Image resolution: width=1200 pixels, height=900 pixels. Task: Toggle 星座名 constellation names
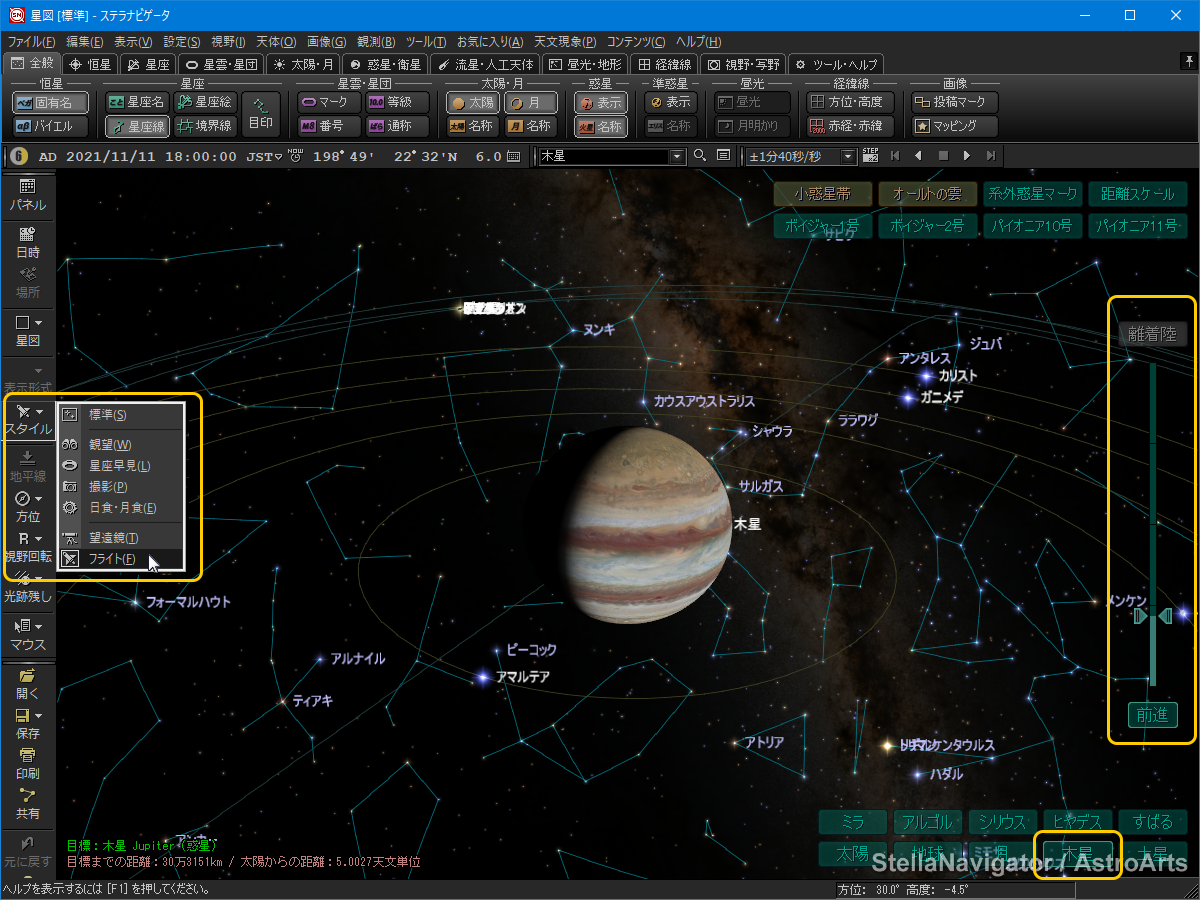coord(137,102)
